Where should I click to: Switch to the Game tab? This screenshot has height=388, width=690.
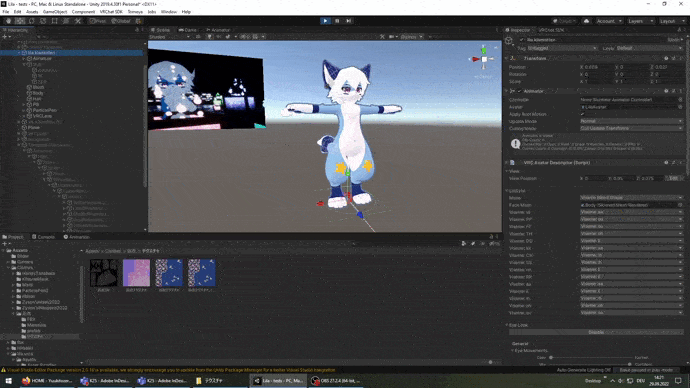pyautogui.click(x=188, y=30)
